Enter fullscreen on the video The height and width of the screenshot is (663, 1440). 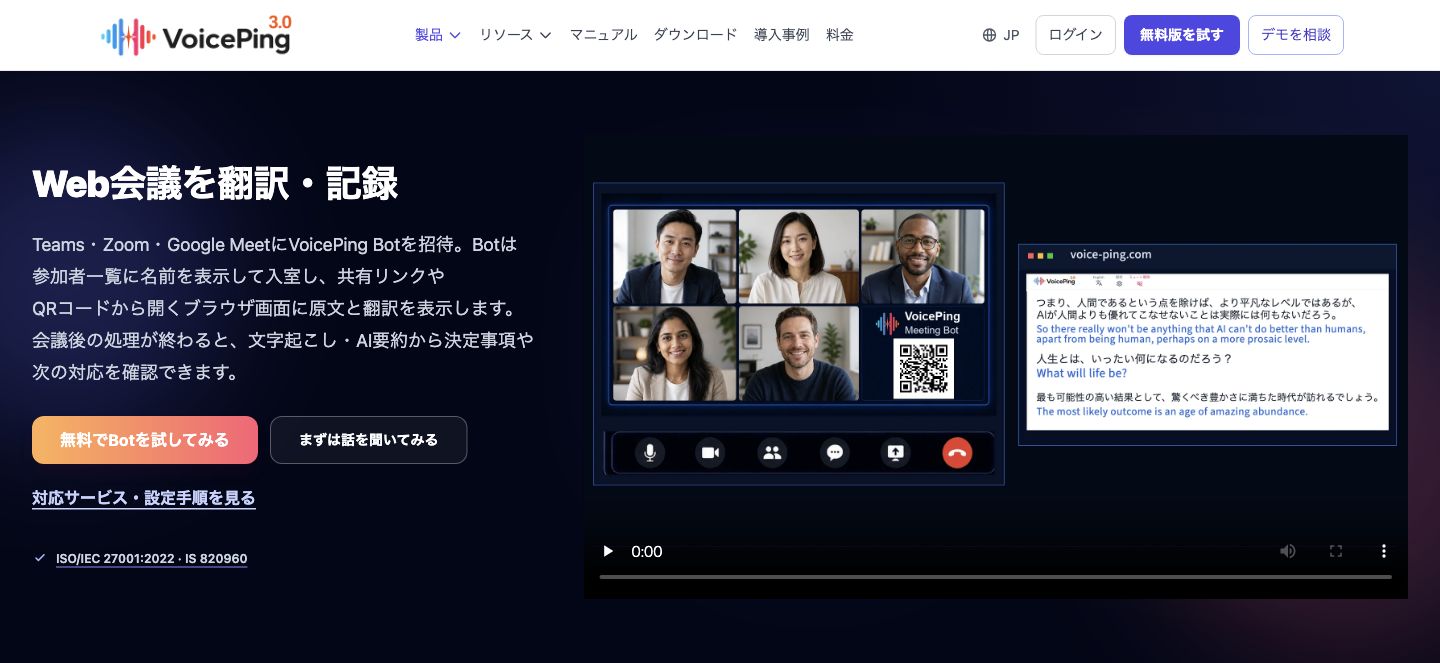click(1335, 551)
